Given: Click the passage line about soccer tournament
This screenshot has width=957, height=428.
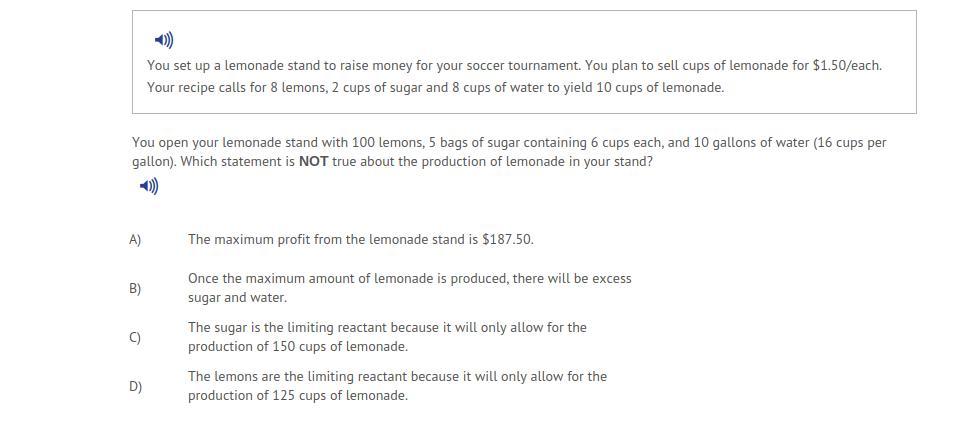Looking at the screenshot, I should point(515,65).
